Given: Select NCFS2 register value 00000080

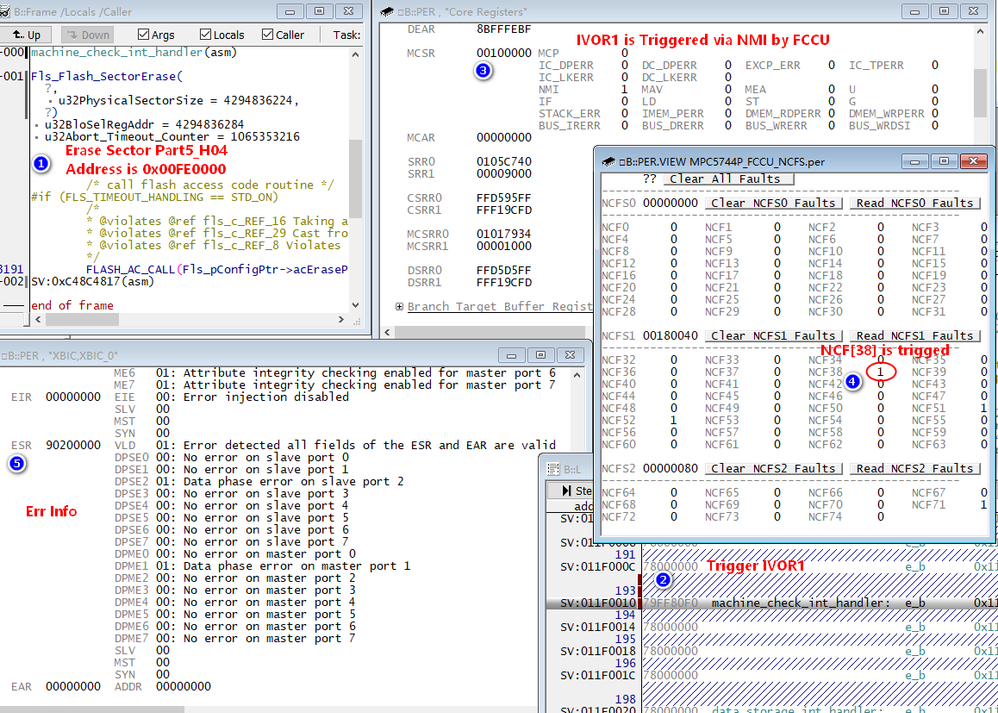Looking at the screenshot, I should tap(670, 469).
